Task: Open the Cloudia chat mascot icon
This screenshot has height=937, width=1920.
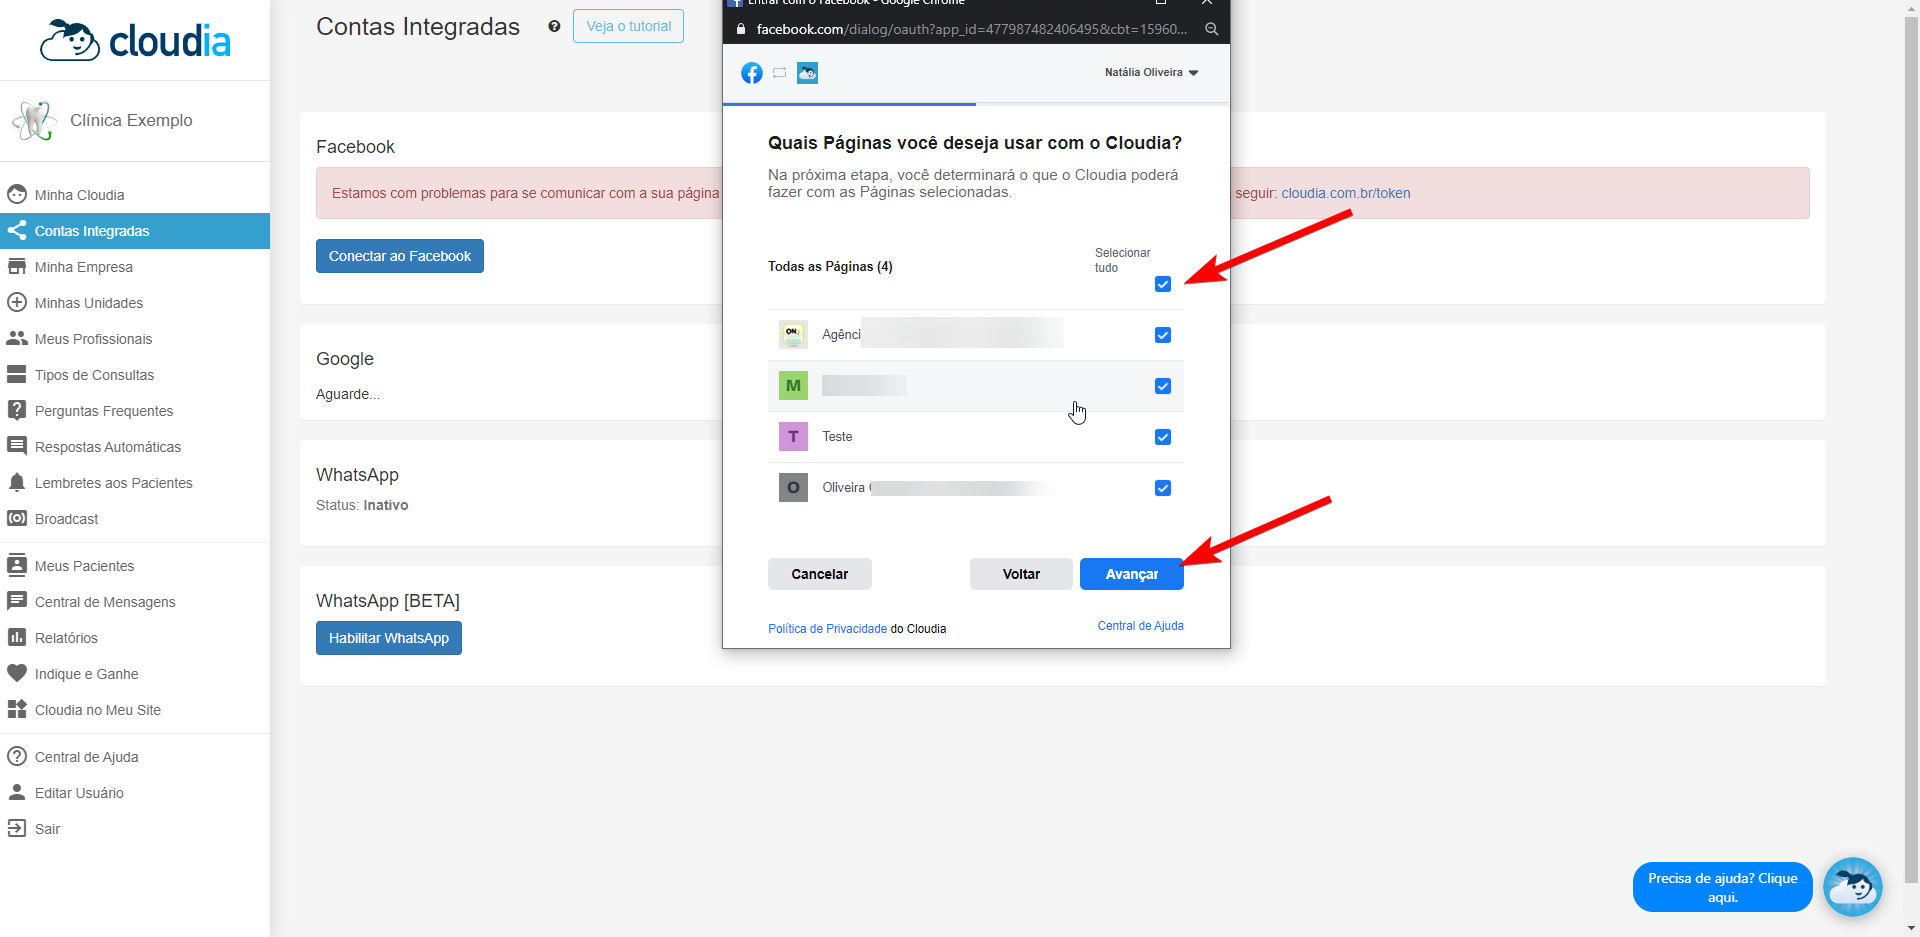Action: pos(1852,887)
